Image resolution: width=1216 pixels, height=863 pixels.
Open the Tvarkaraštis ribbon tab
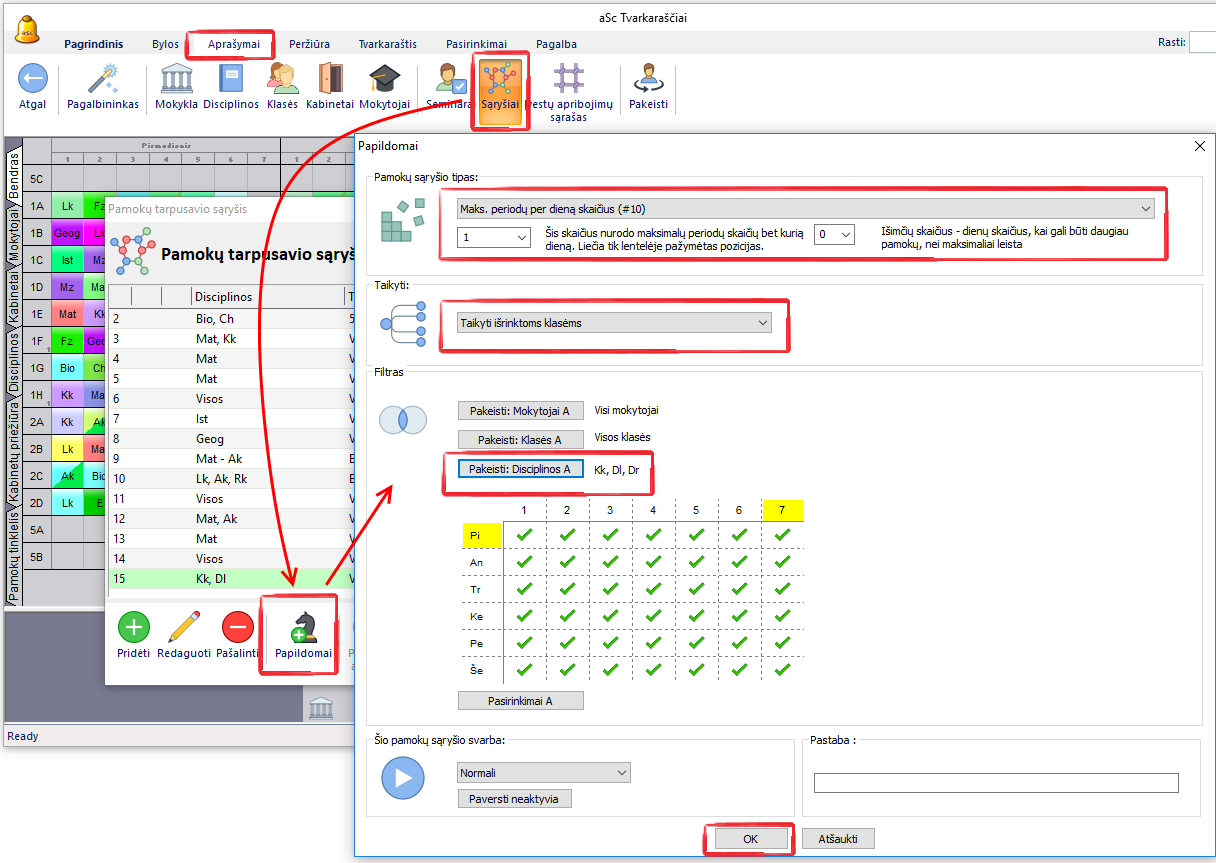click(388, 44)
